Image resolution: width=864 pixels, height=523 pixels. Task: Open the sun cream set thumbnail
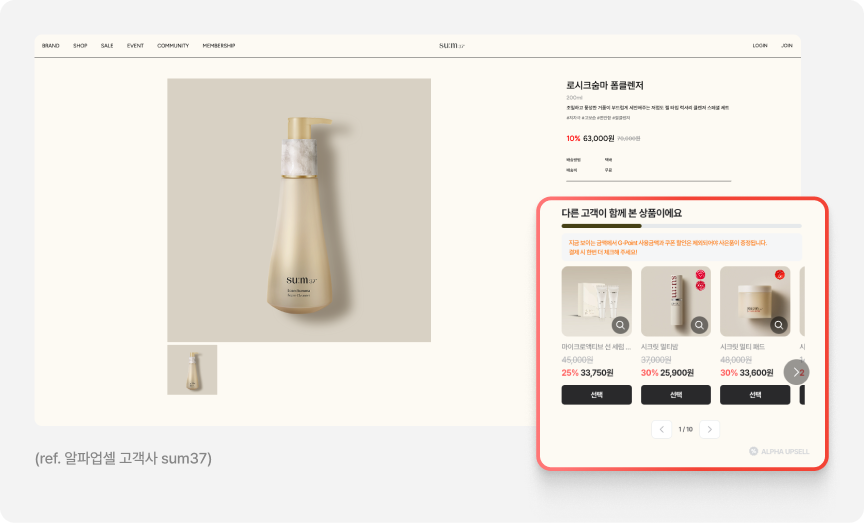click(x=597, y=301)
